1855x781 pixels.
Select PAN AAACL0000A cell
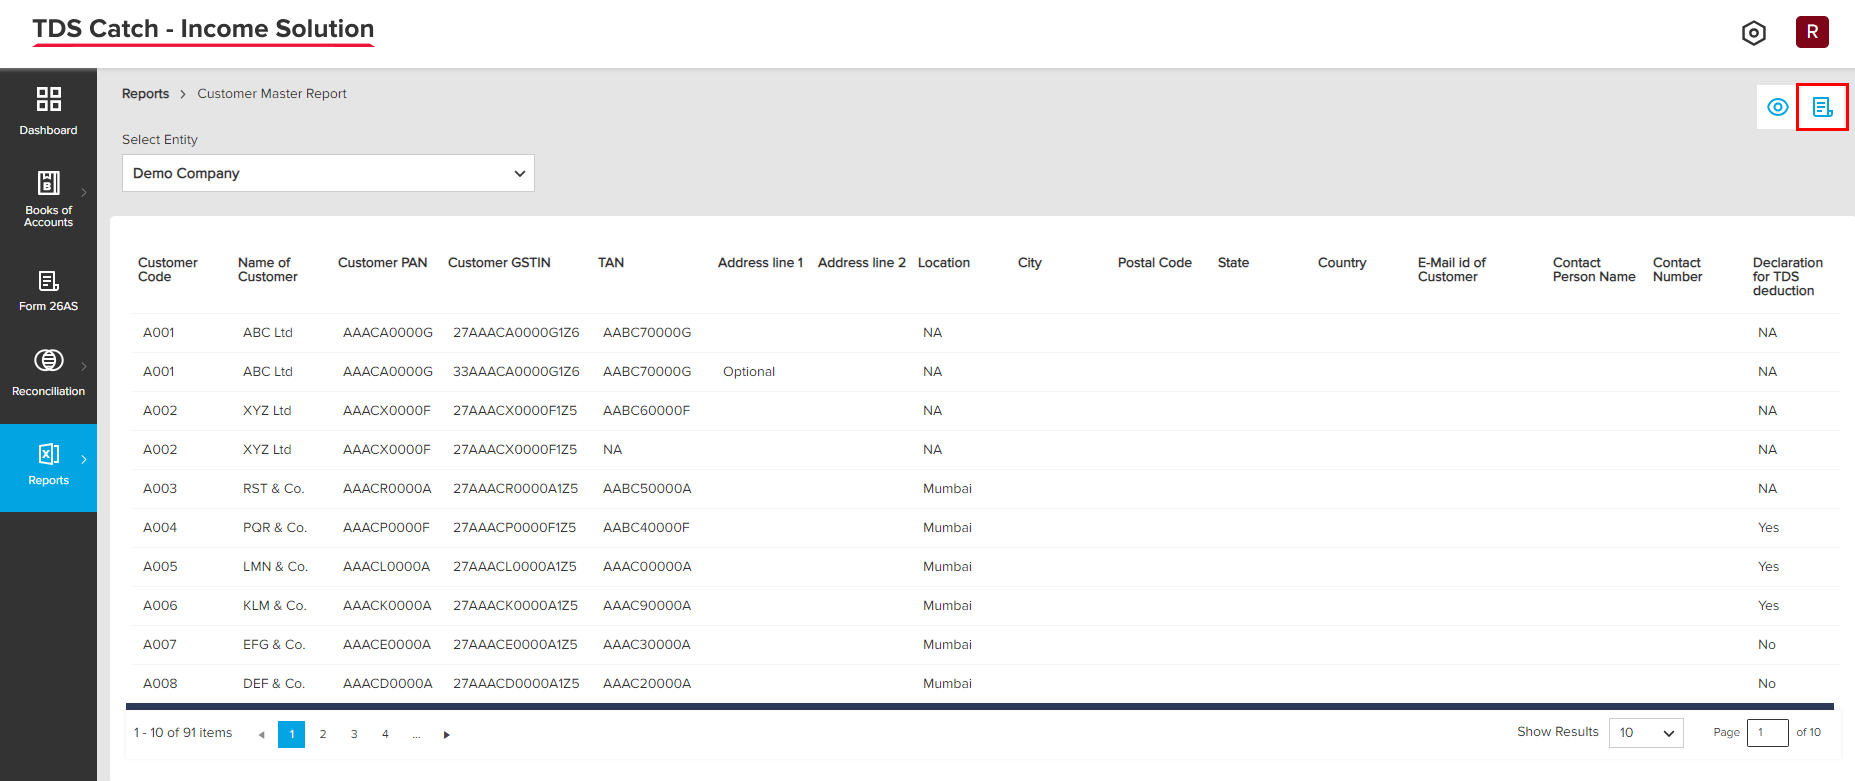point(386,566)
